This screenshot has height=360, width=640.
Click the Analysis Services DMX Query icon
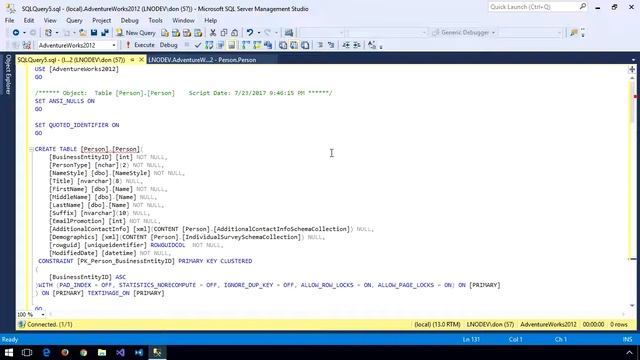187,33
